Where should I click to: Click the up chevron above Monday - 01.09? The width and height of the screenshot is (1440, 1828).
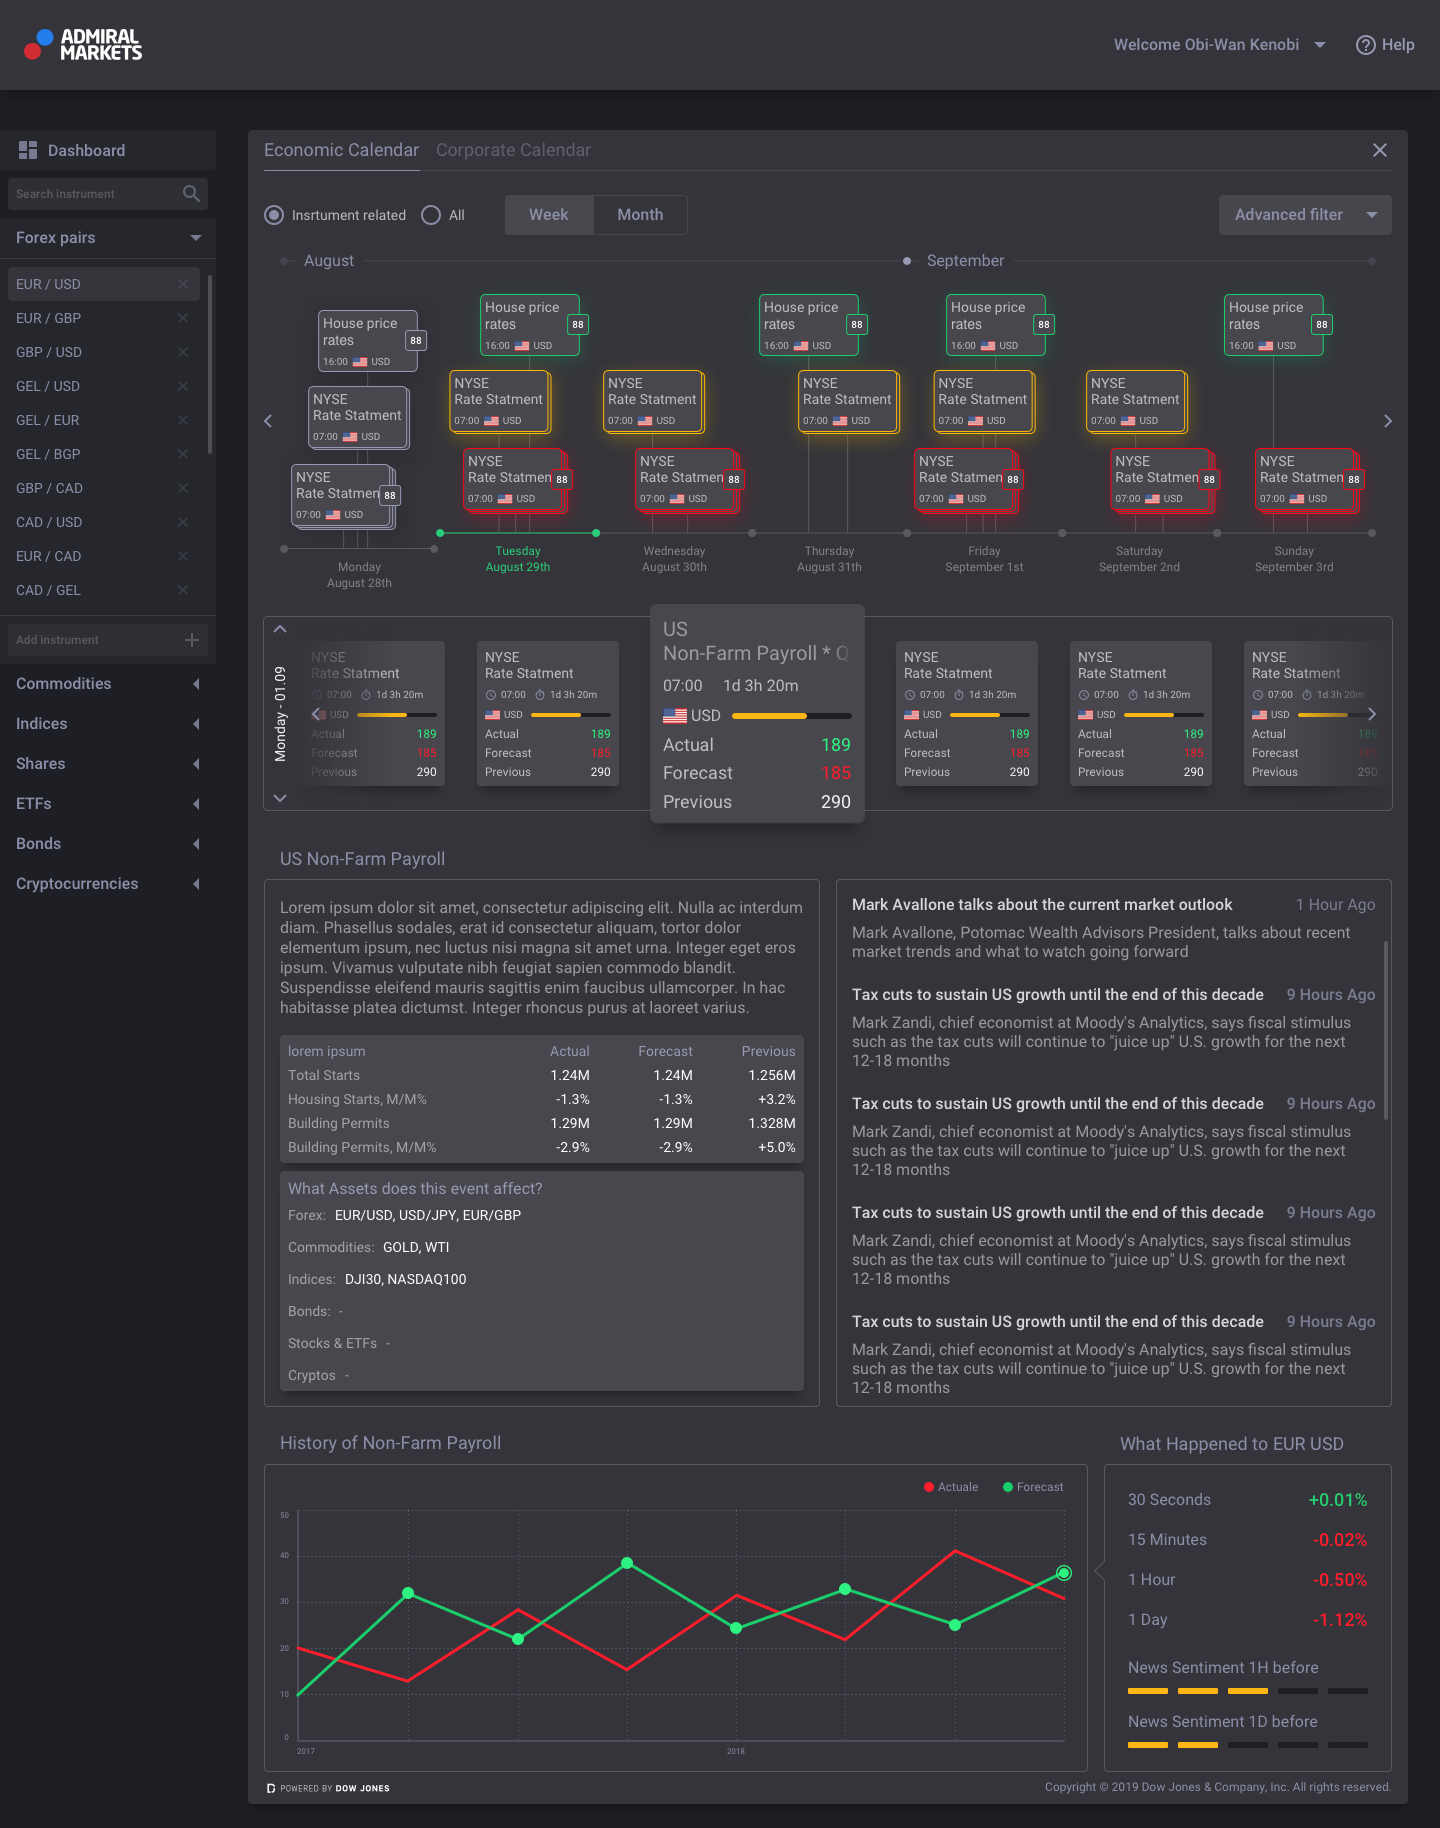point(280,629)
